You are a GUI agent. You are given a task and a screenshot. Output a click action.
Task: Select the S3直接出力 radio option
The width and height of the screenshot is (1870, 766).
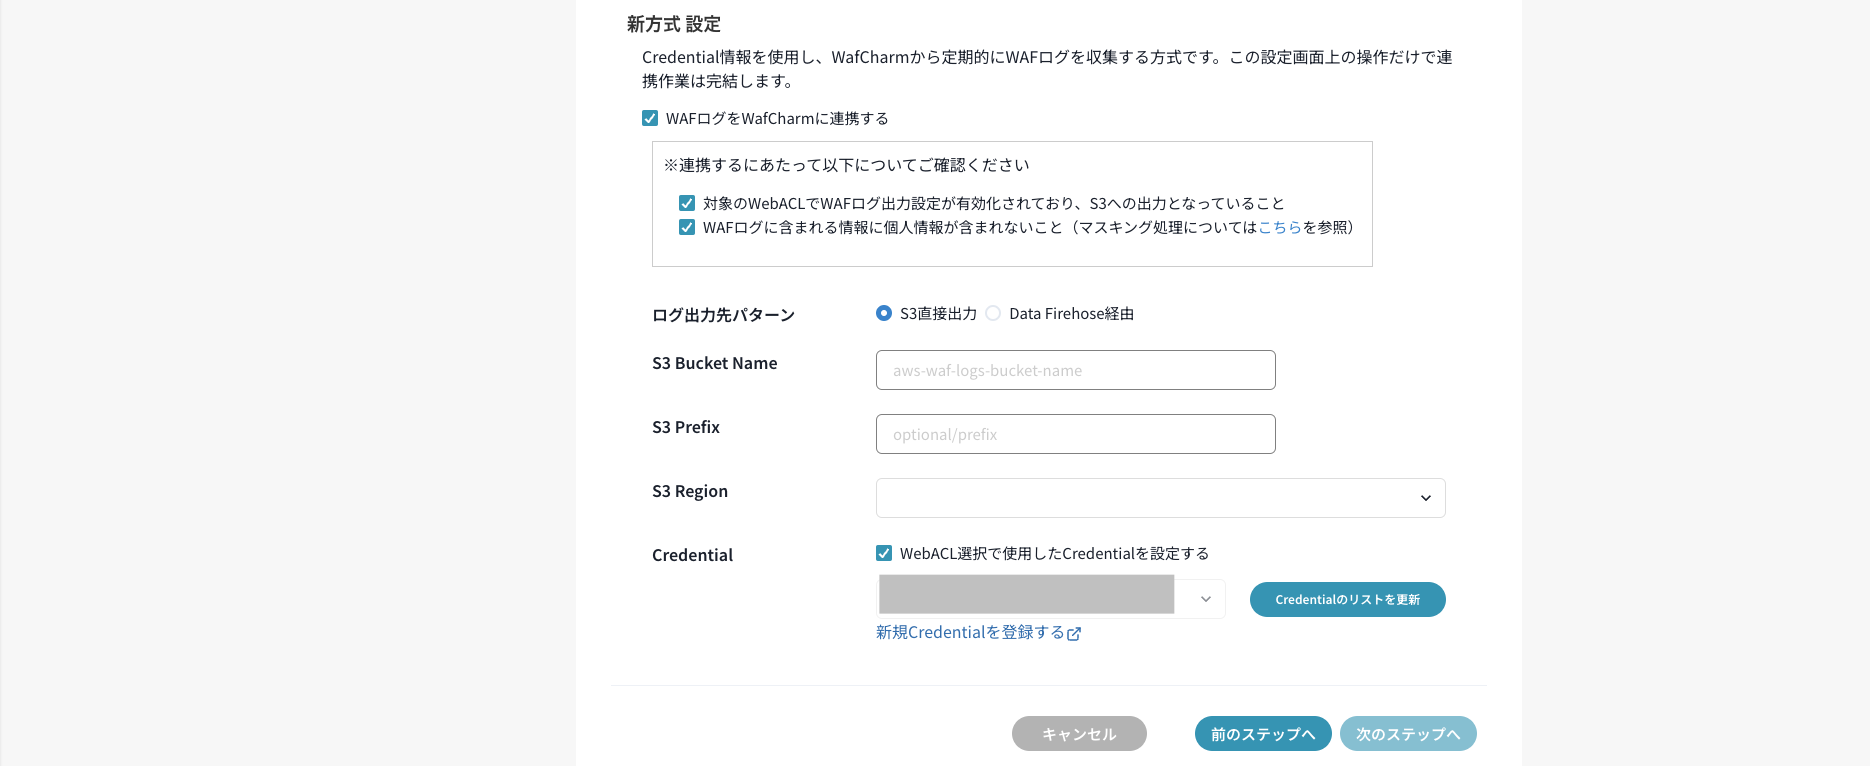pos(884,313)
